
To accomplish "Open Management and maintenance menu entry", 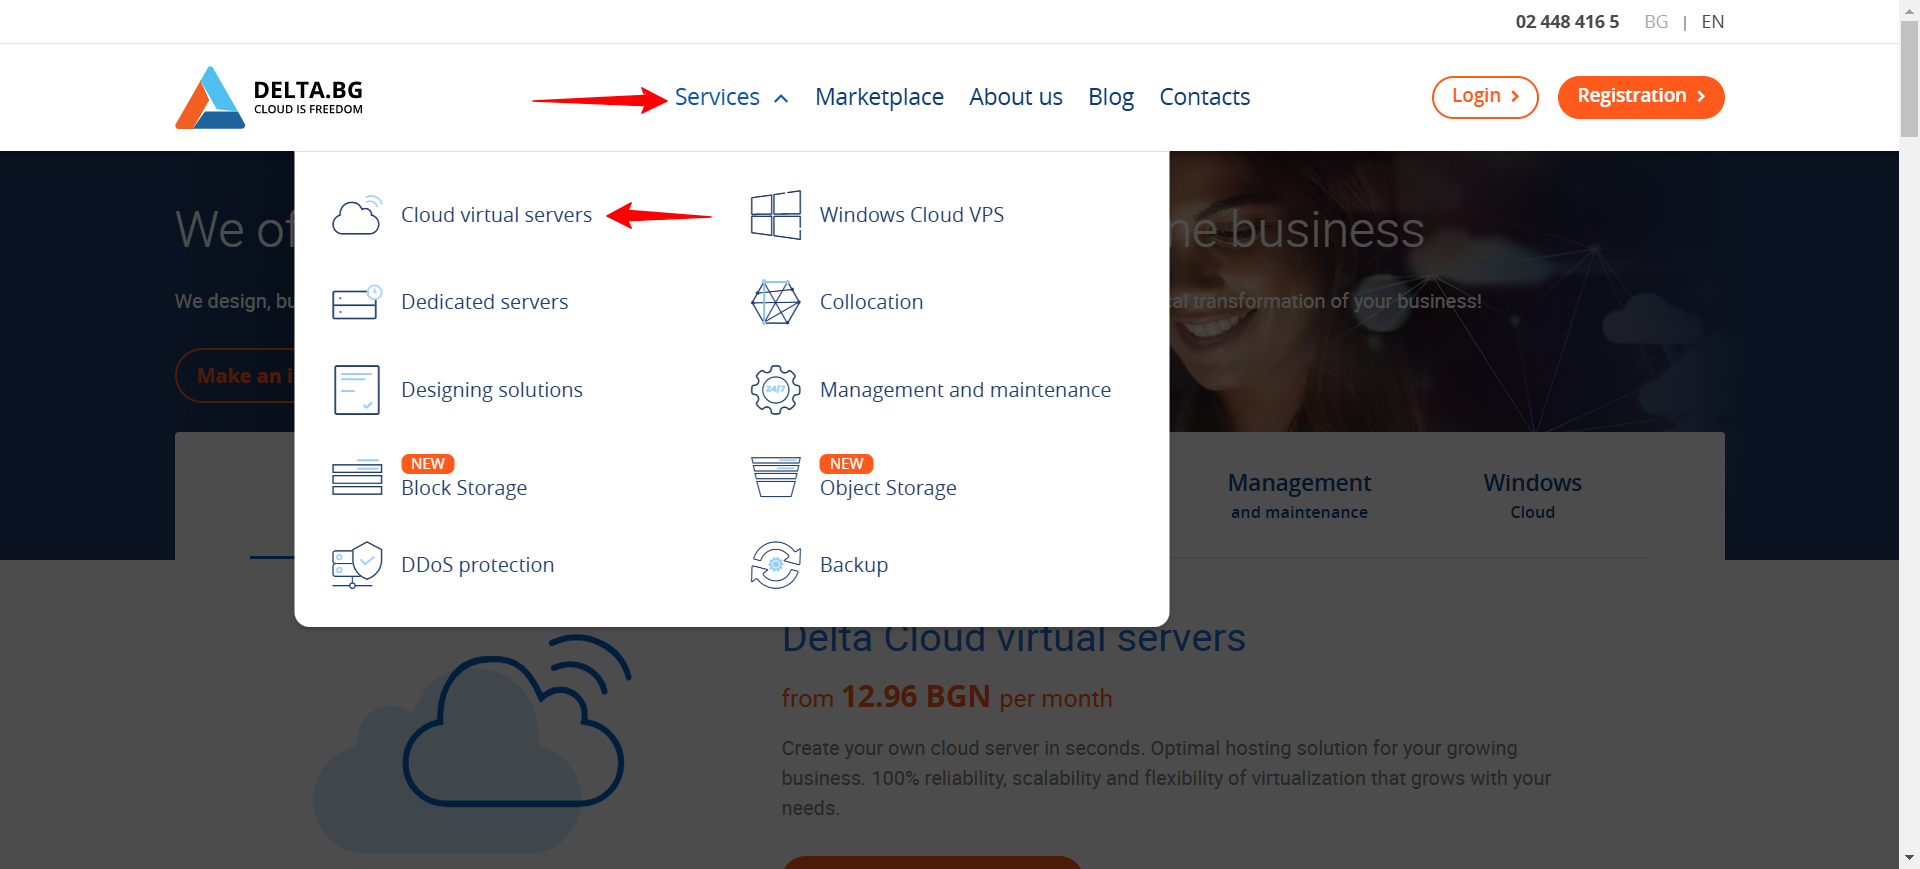I will tap(966, 390).
